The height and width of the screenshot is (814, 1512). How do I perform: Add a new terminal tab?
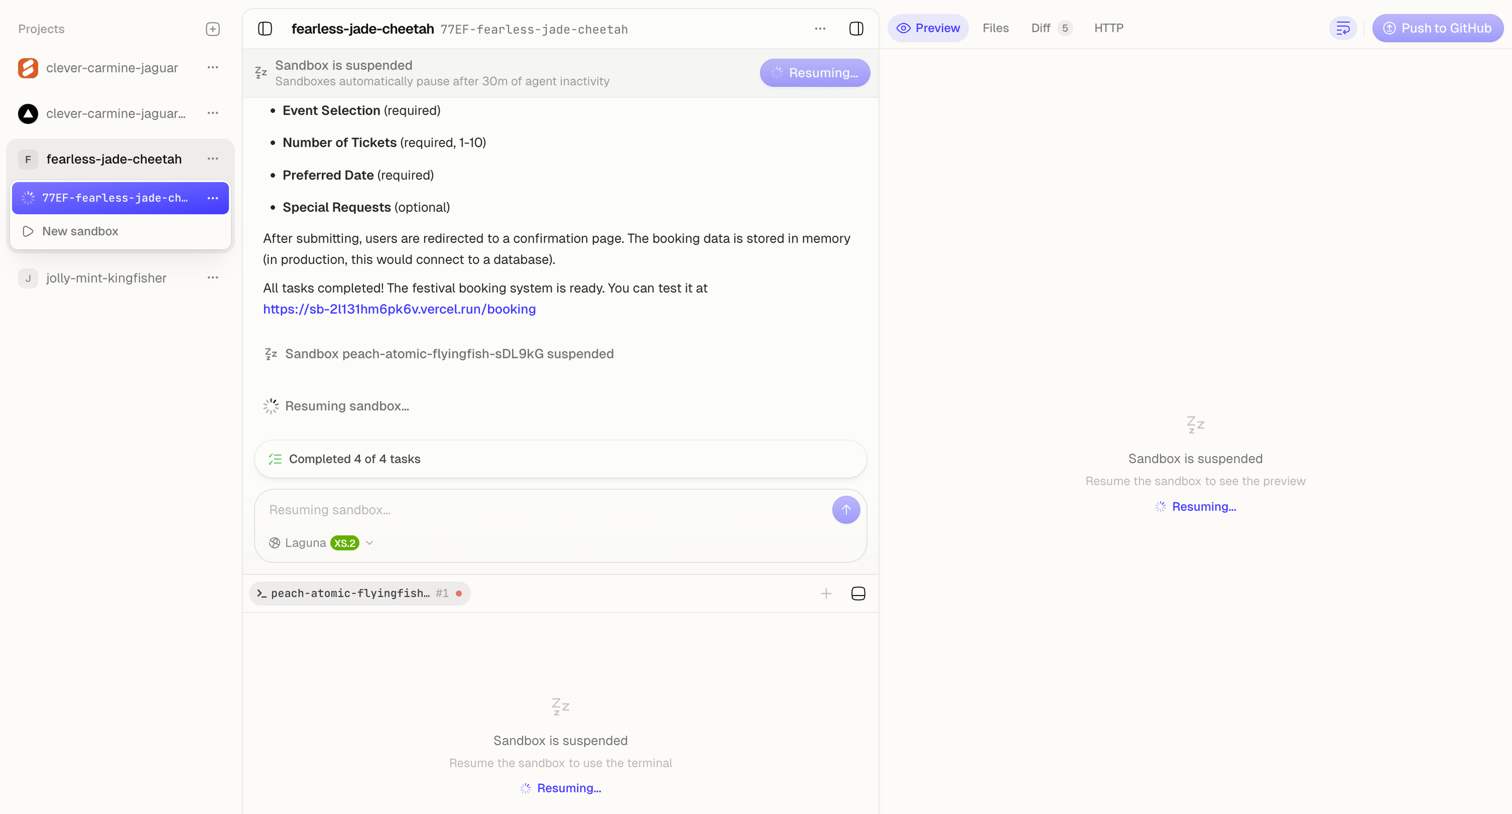[x=826, y=594]
